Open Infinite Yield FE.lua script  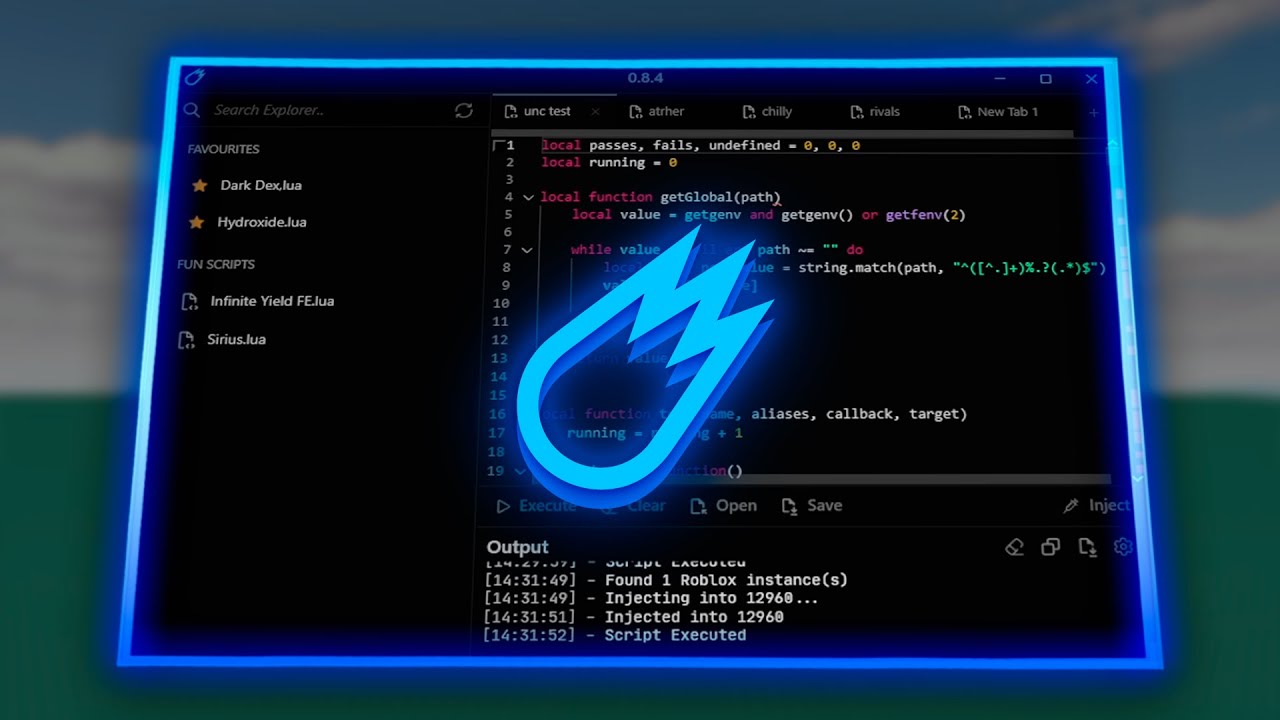pos(256,302)
